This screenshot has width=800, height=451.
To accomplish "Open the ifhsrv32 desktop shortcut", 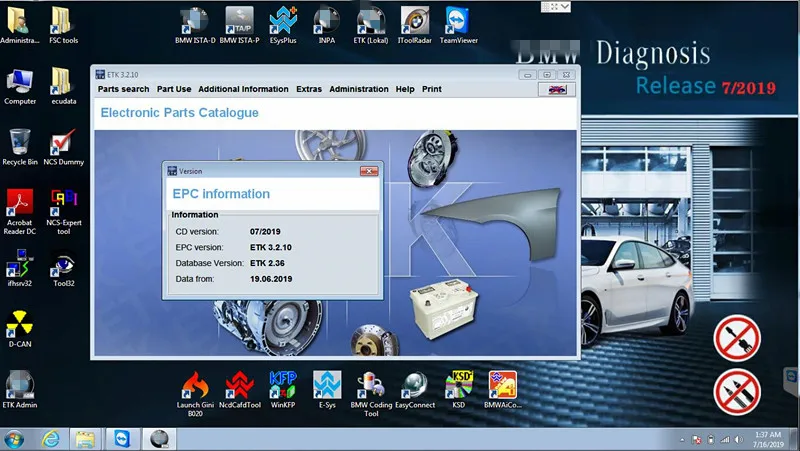I will (x=19, y=267).
